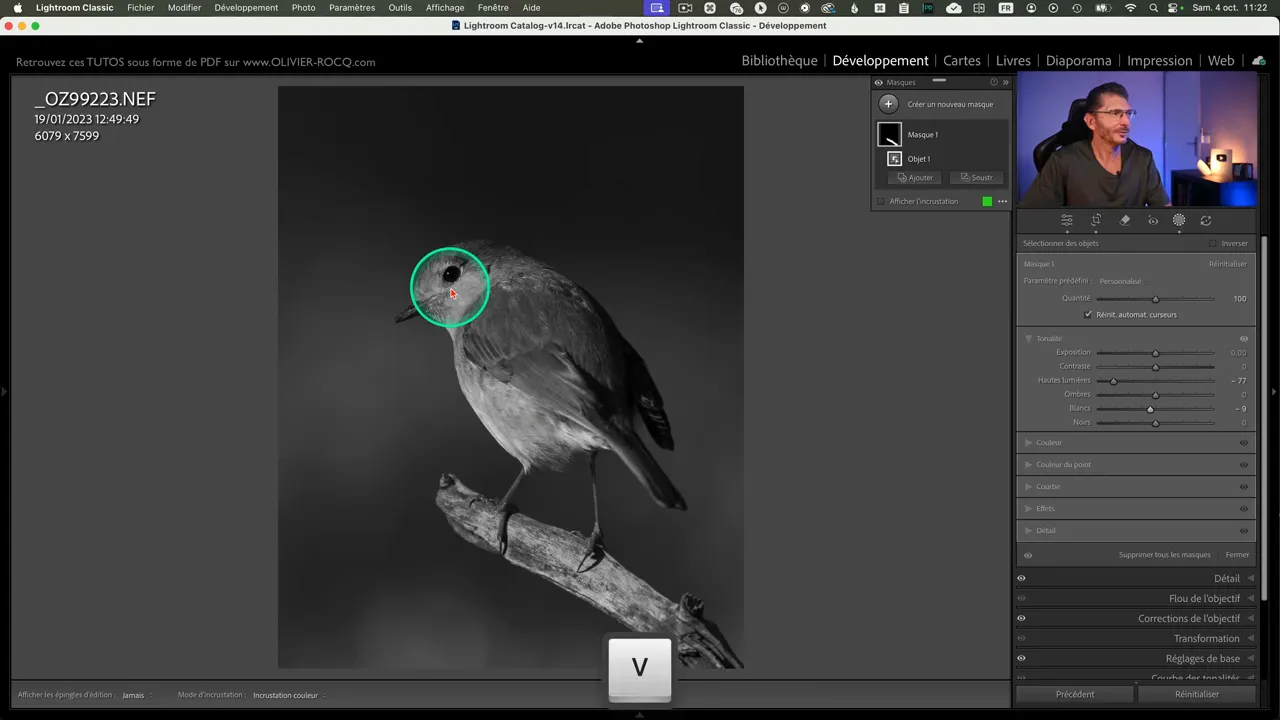Select the Healing eraser tool icon
This screenshot has height=720, width=1280.
[x=1124, y=221]
